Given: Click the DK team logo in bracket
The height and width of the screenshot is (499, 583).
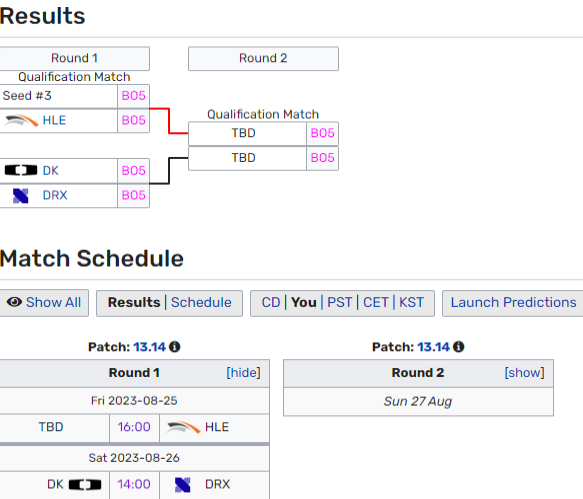Looking at the screenshot, I should 21,170.
